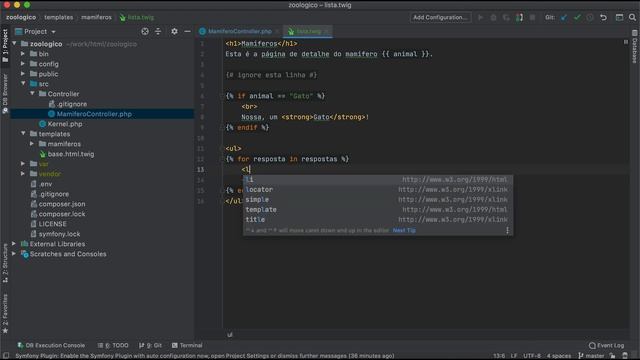Click the Rollback undo arrow icon
Viewport: 640px width, 360px height.
[603, 18]
